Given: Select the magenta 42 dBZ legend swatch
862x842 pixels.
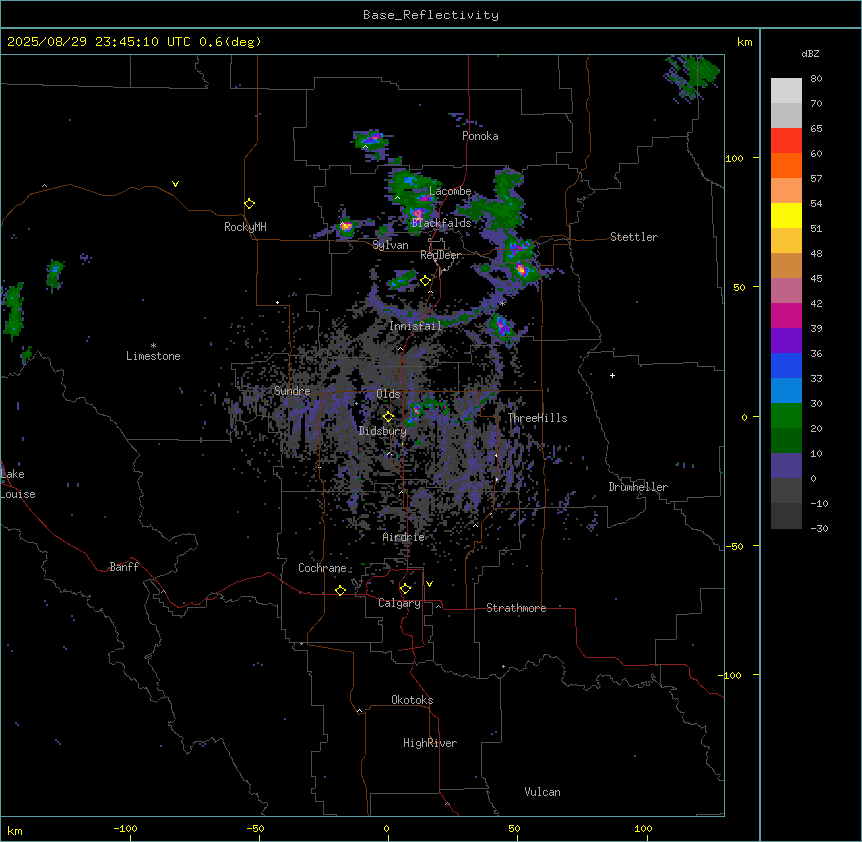Looking at the screenshot, I should click(x=786, y=315).
